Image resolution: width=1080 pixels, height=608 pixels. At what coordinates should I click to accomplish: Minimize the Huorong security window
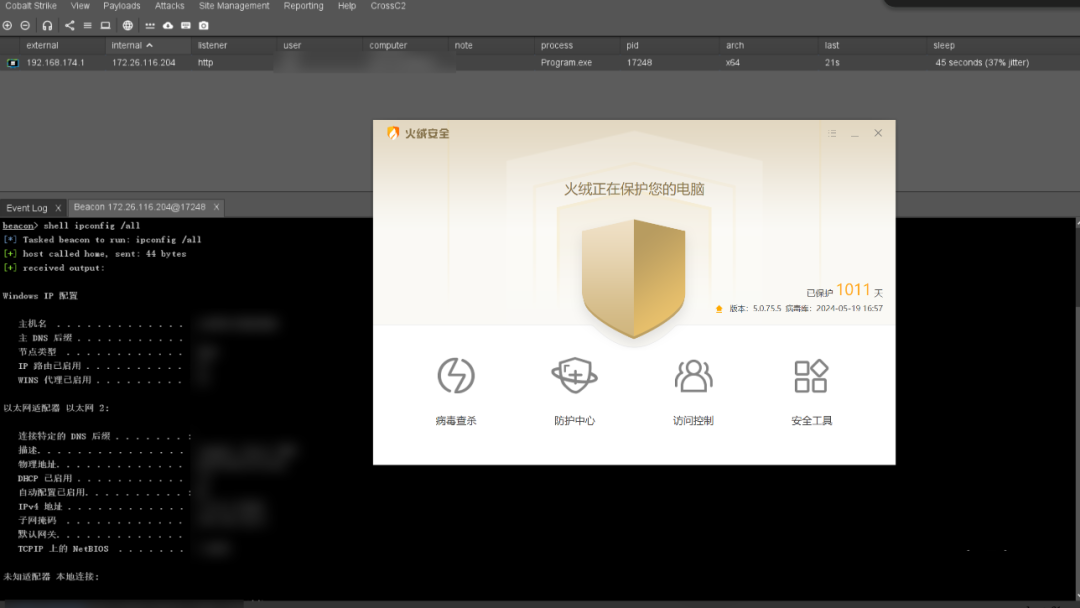[855, 134]
